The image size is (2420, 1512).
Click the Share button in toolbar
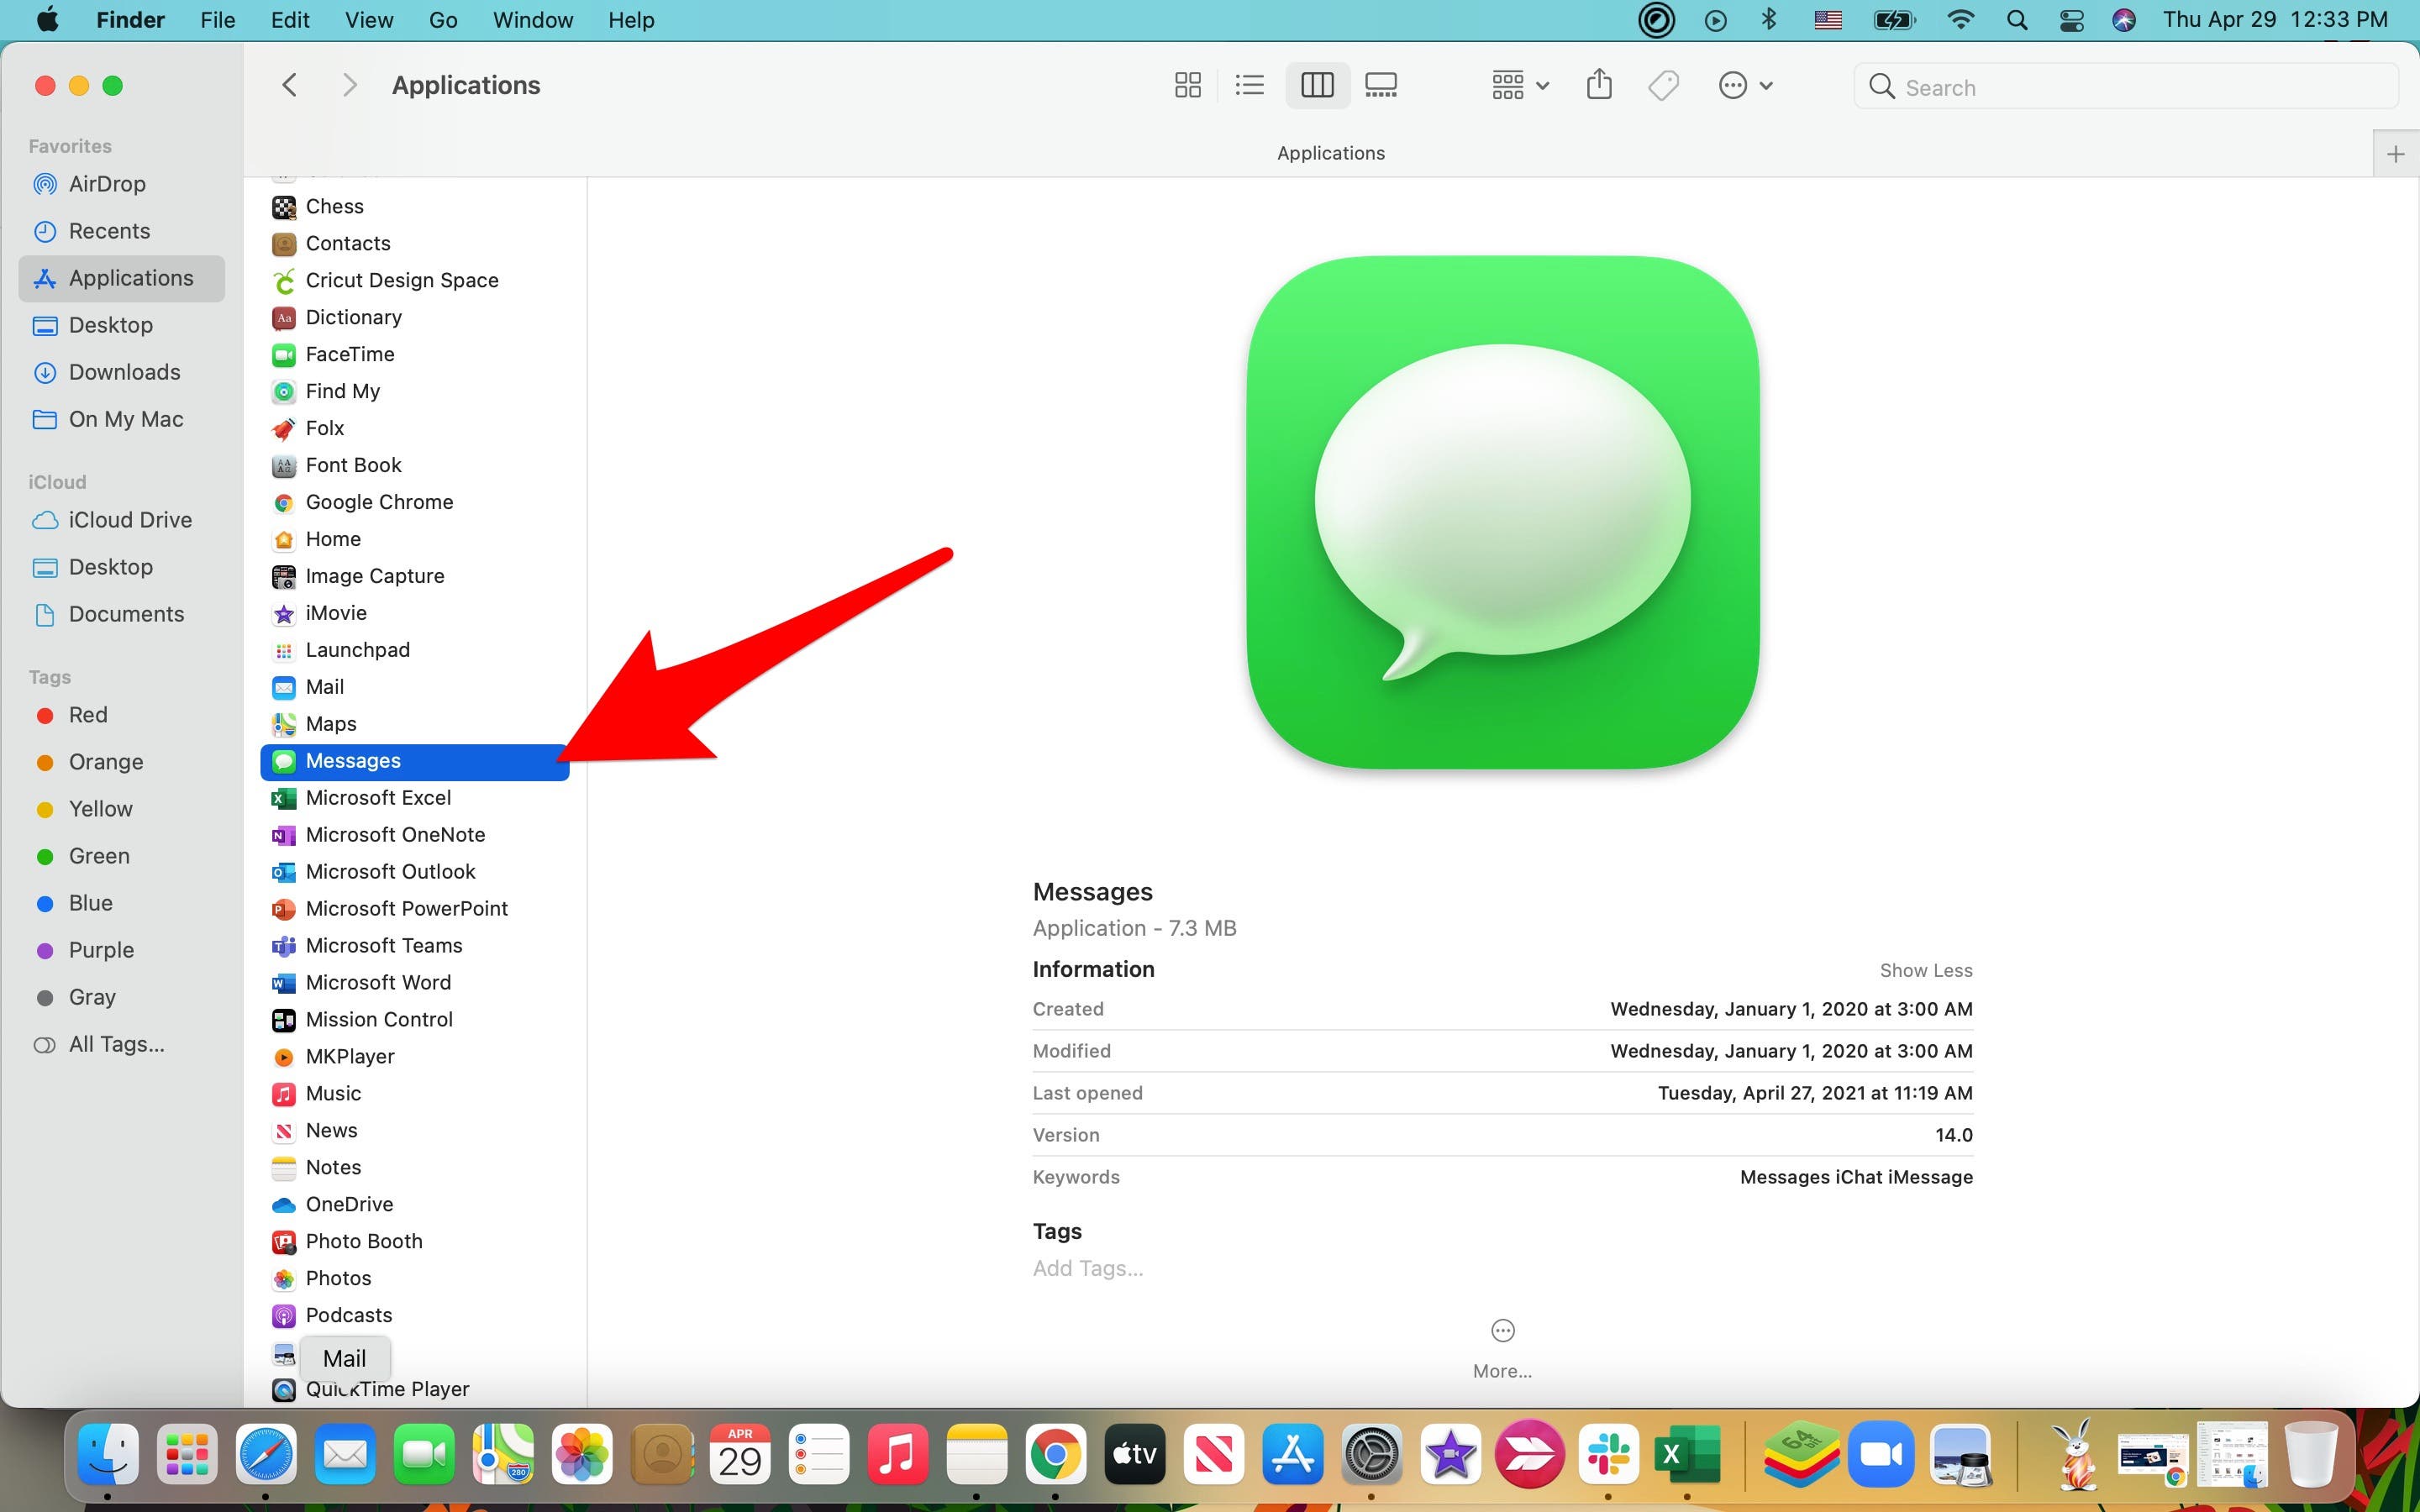coord(1599,86)
